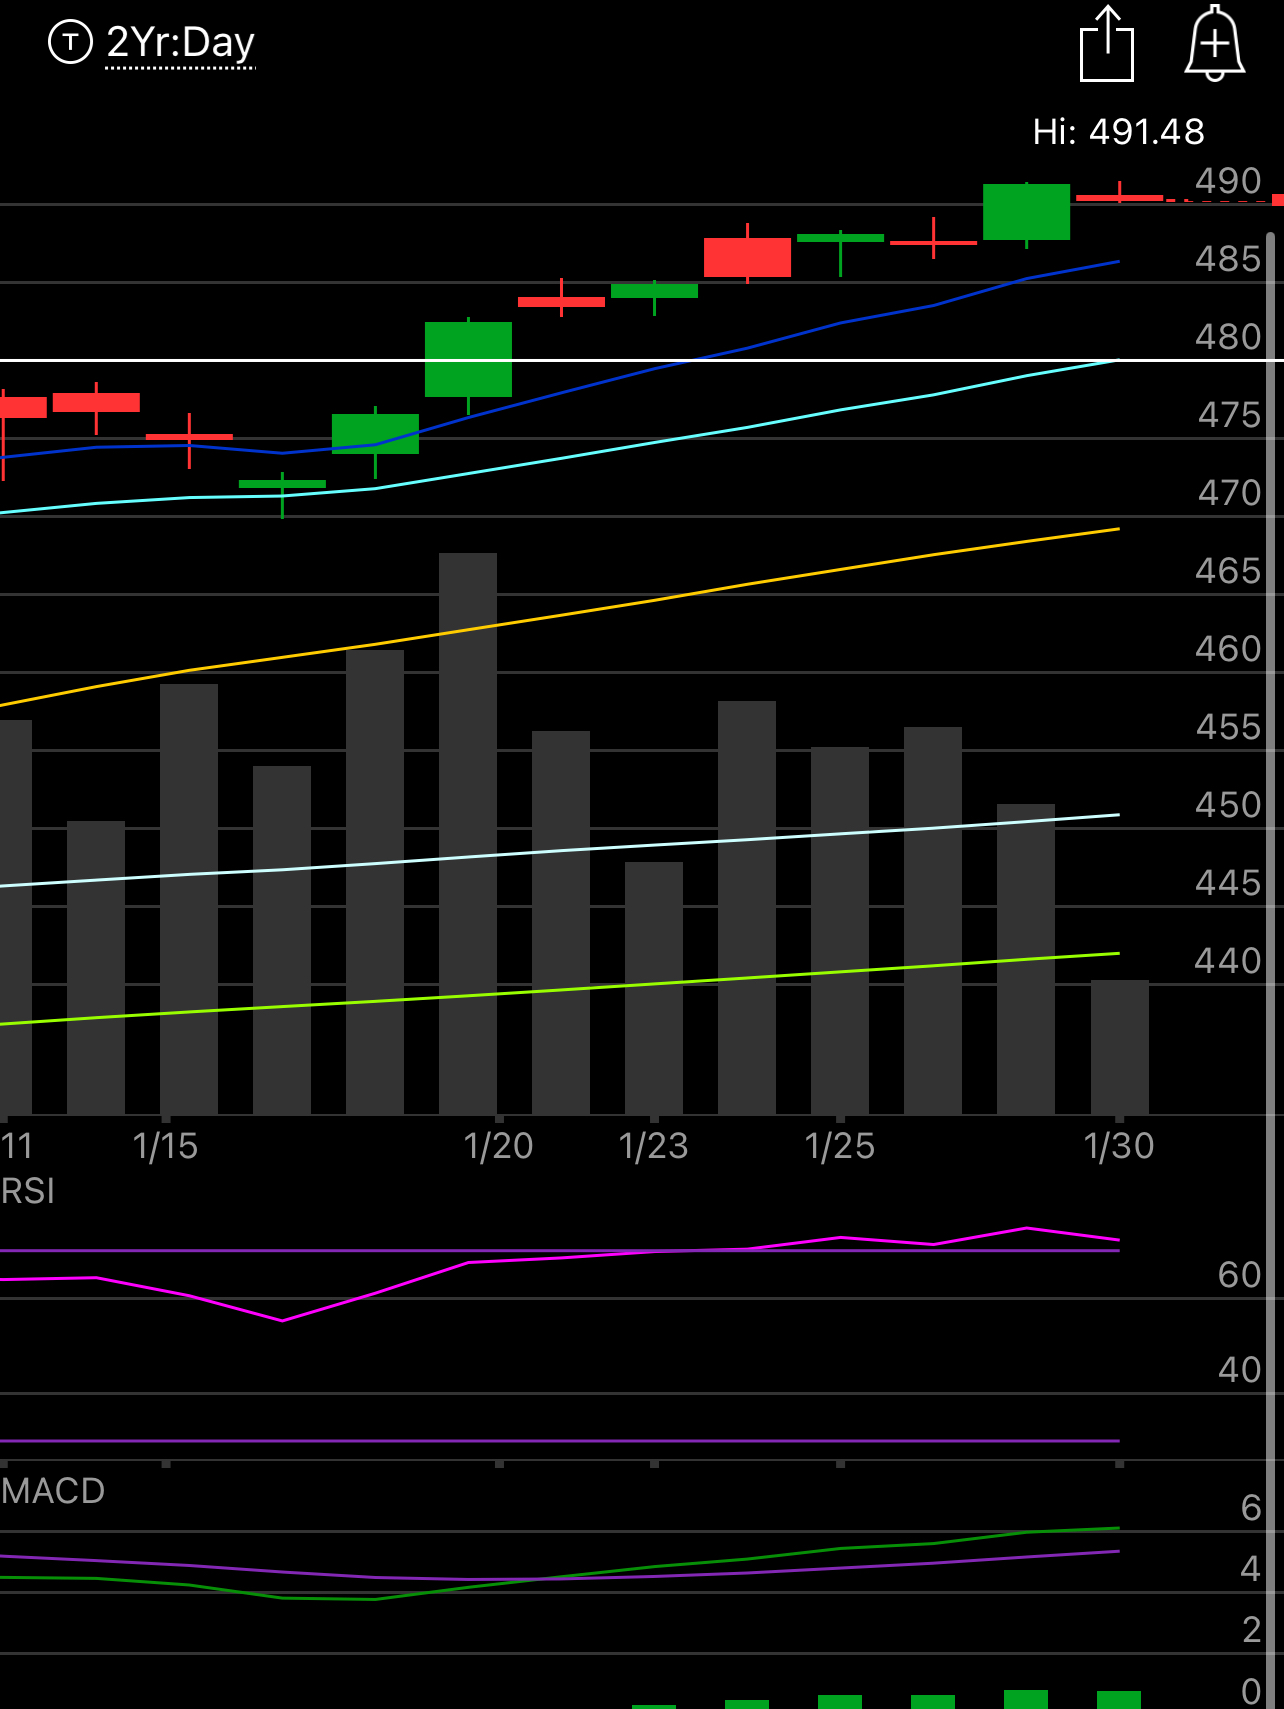Tap the MACD 2 scale label

click(1250, 1630)
